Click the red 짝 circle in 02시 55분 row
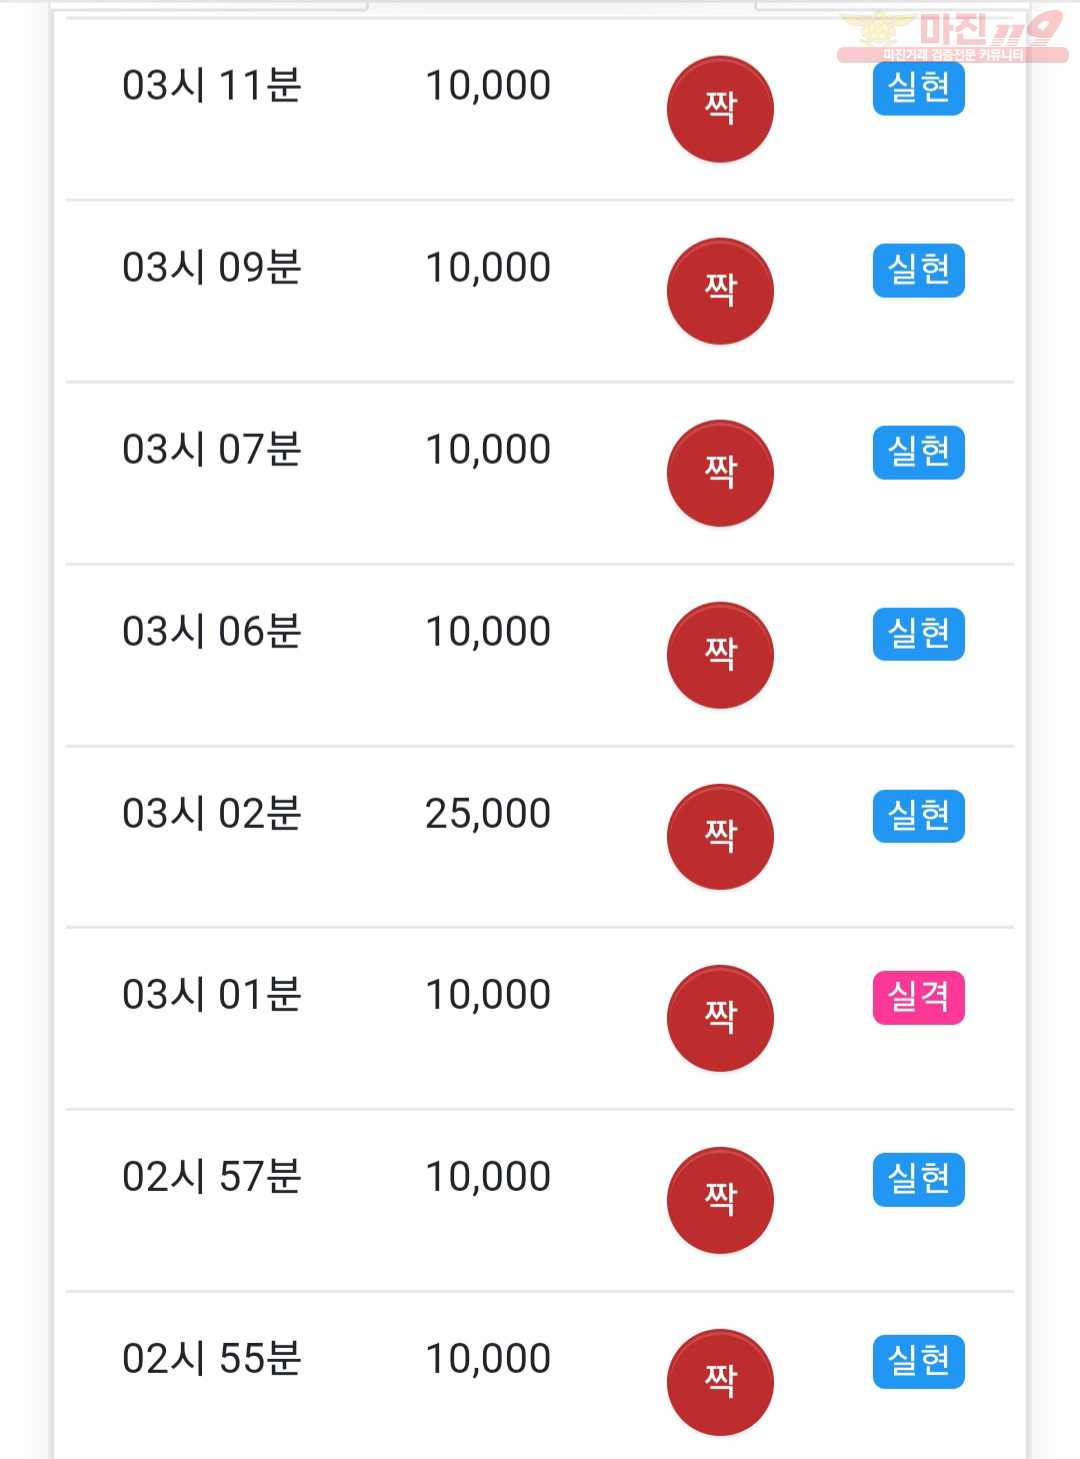 tap(720, 1382)
